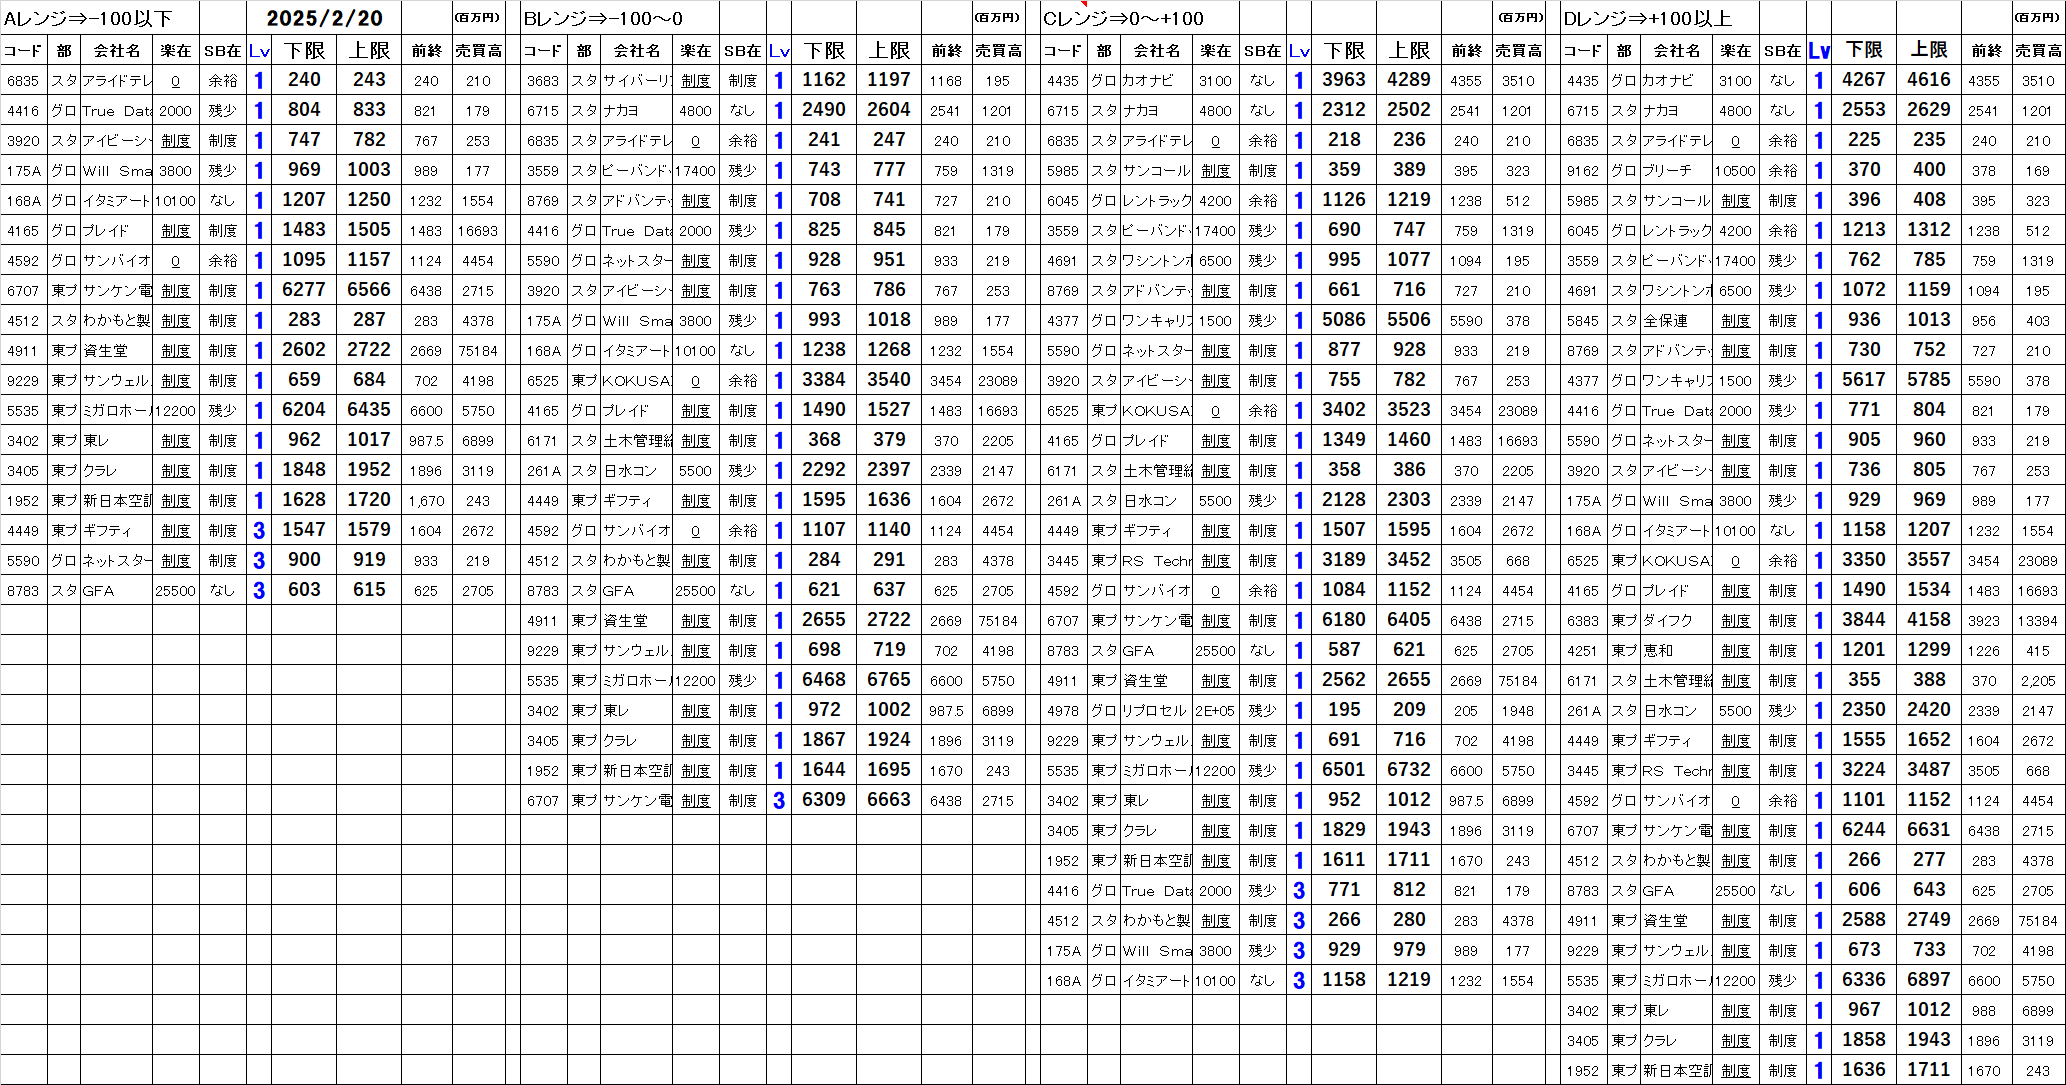
Task: Click the Aレンジ⇒-100以下 title cell
Action: [90, 18]
